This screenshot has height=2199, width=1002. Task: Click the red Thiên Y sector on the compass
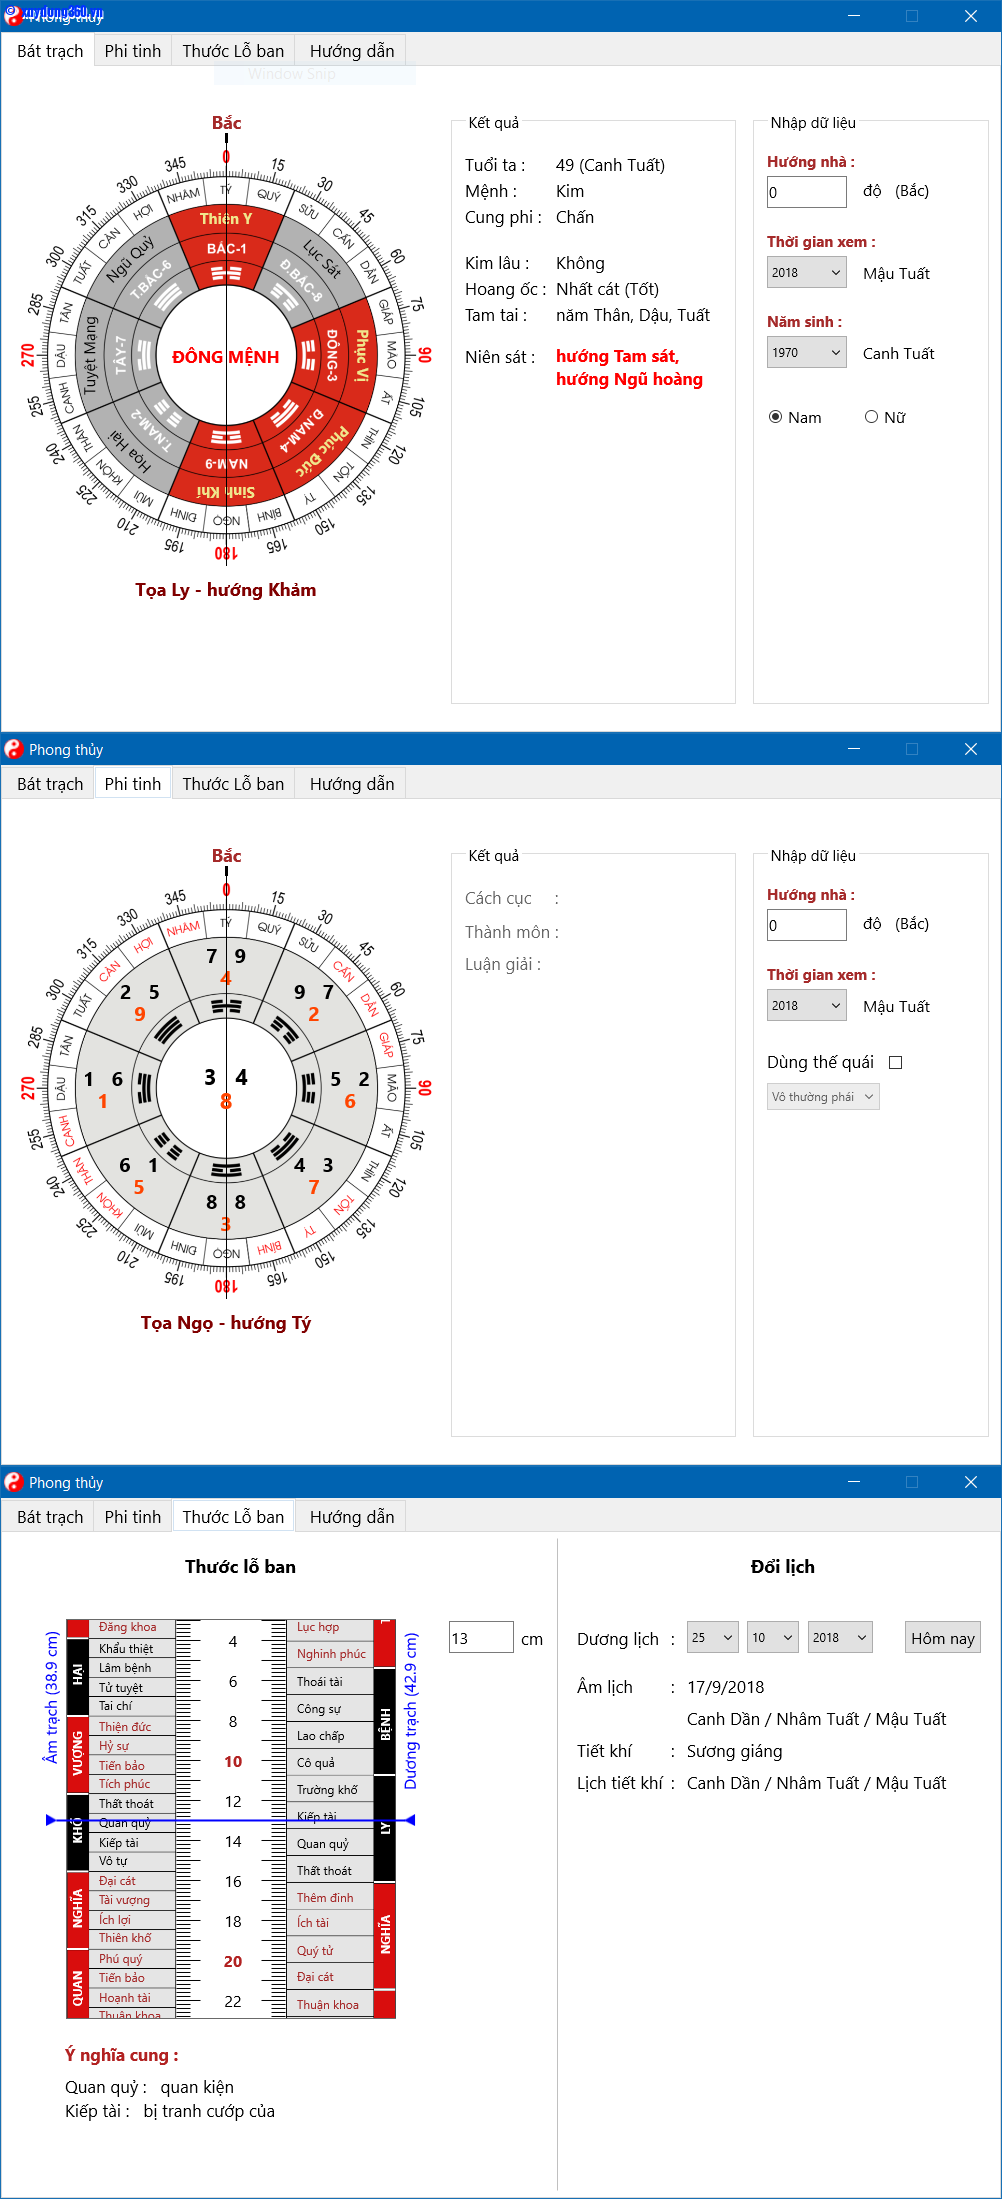[226, 219]
